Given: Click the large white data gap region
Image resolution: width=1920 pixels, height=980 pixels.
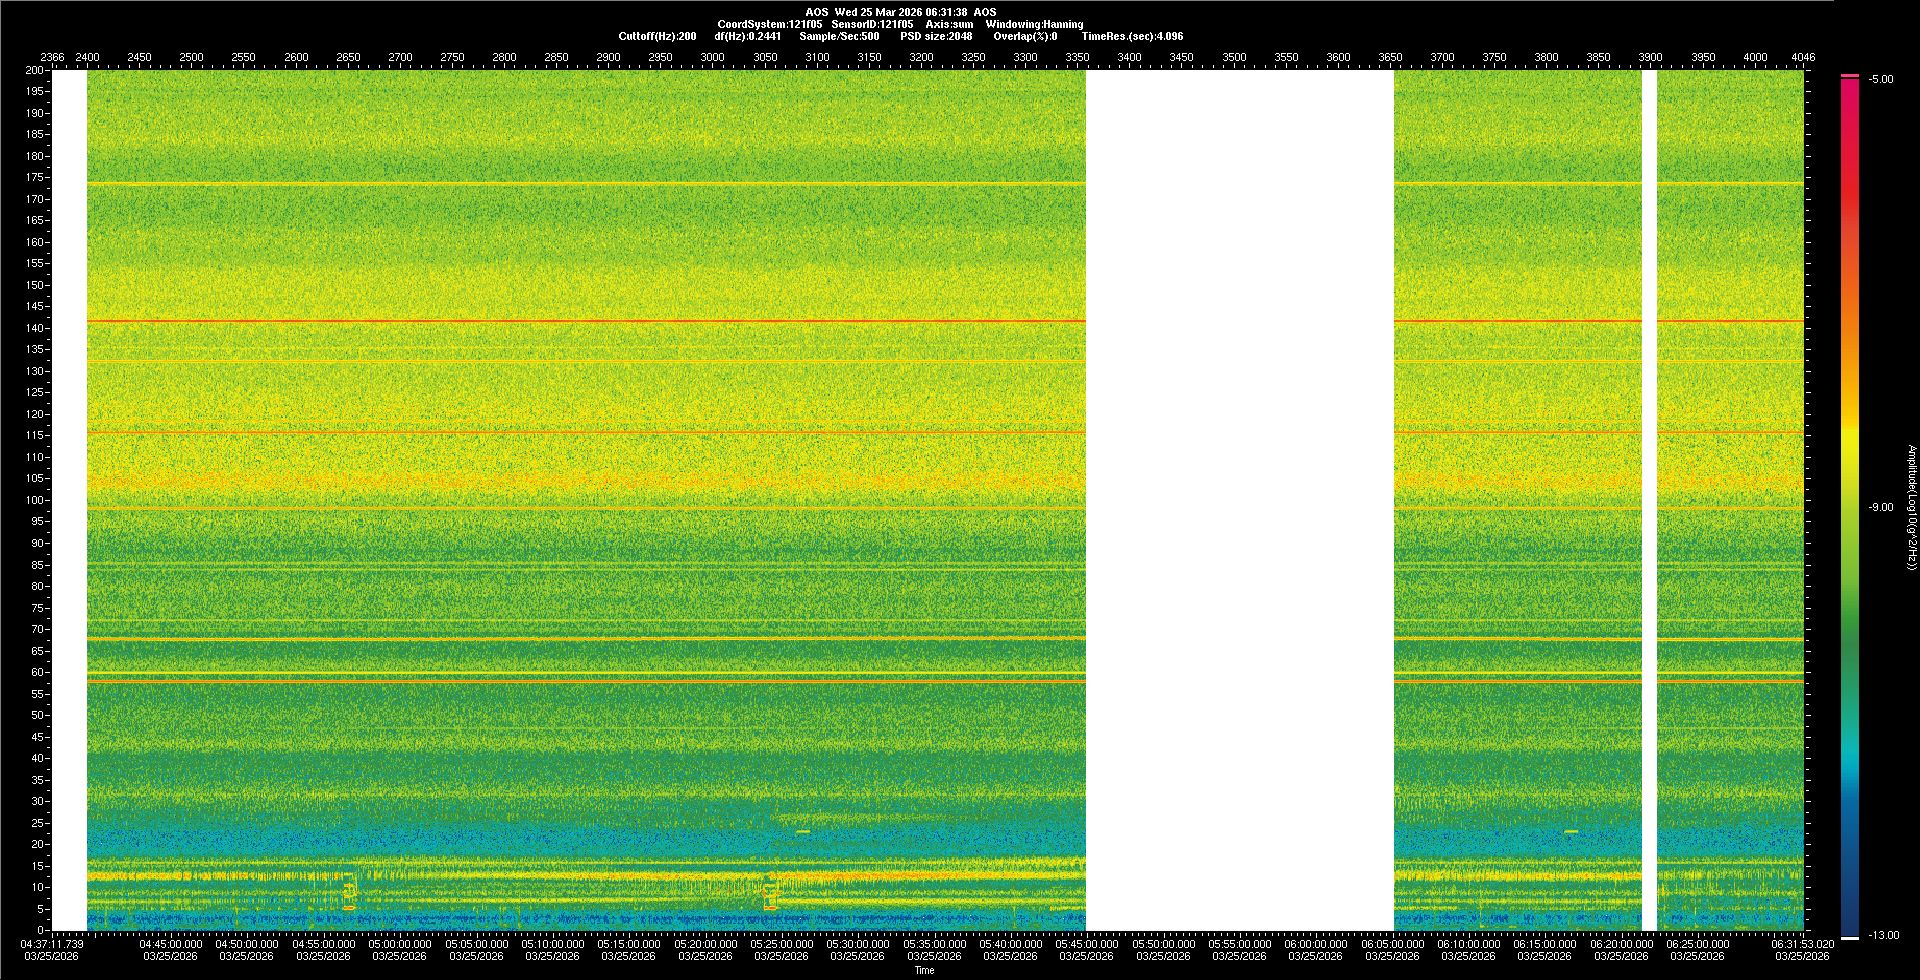Looking at the screenshot, I should coord(1239,500).
